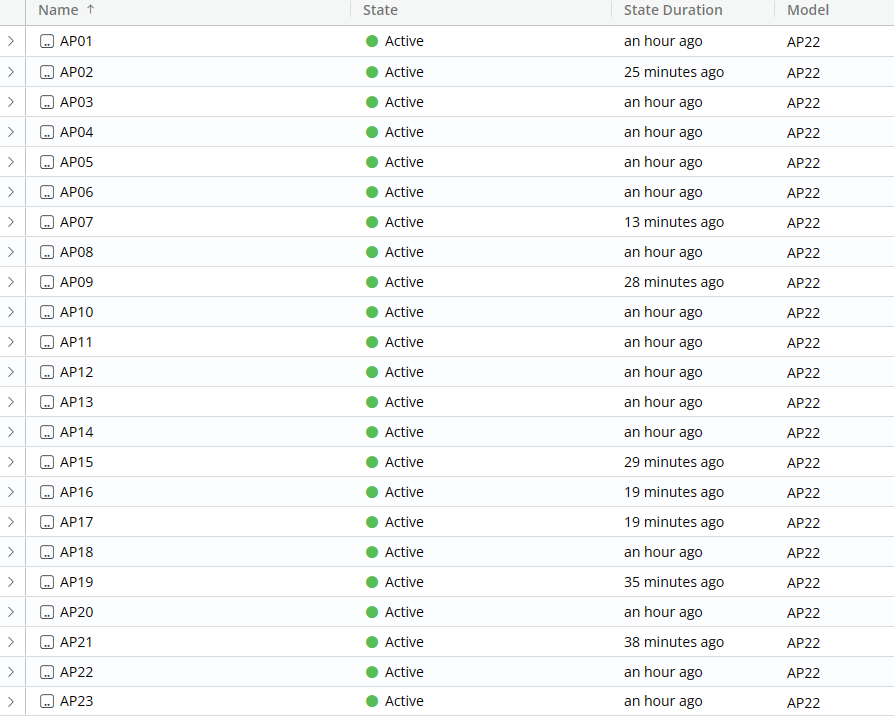Click 'an hour ago' duration for AP13
This screenshot has width=894, height=718.
[x=663, y=403]
